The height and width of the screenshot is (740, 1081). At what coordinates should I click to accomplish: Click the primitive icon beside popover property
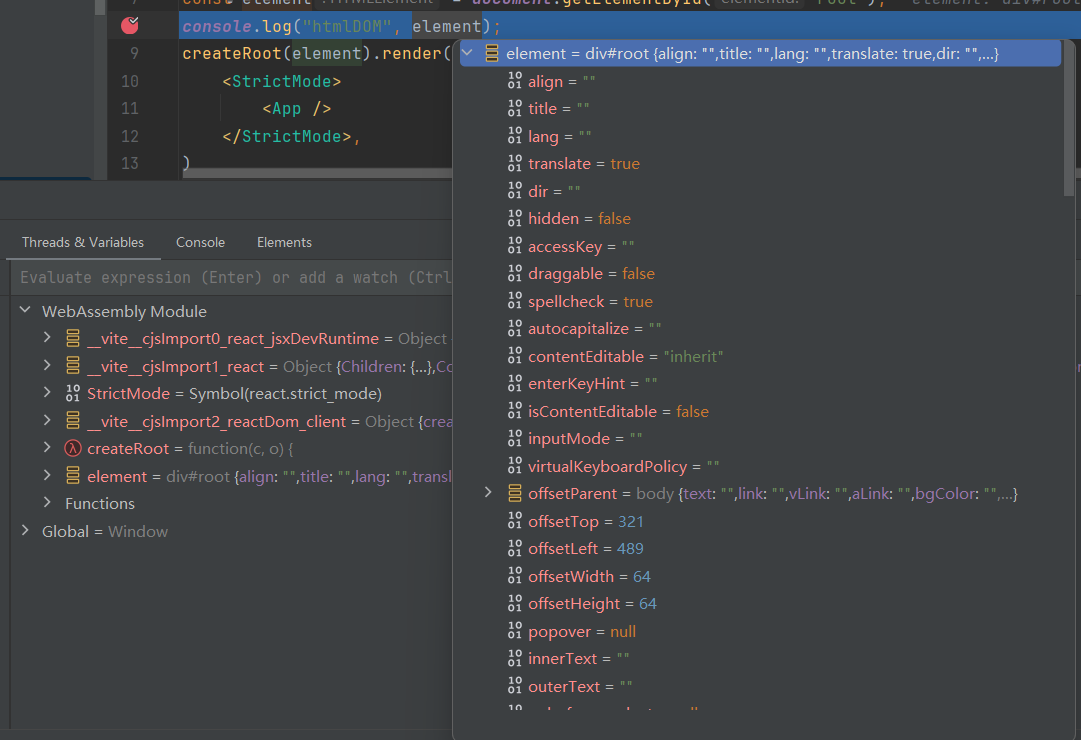[514, 631]
